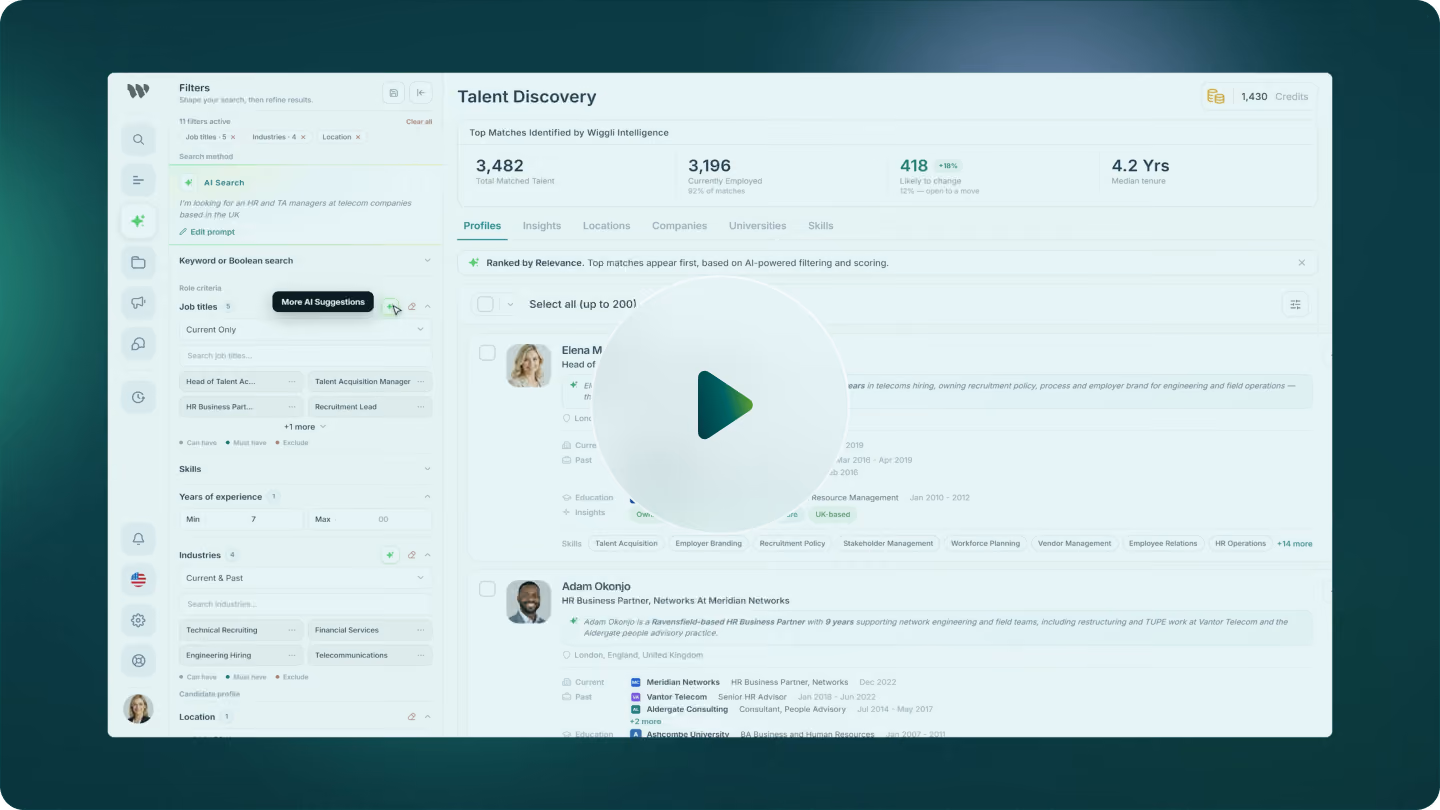
Task: Open the folder icon in the sidebar
Action: coord(138,262)
